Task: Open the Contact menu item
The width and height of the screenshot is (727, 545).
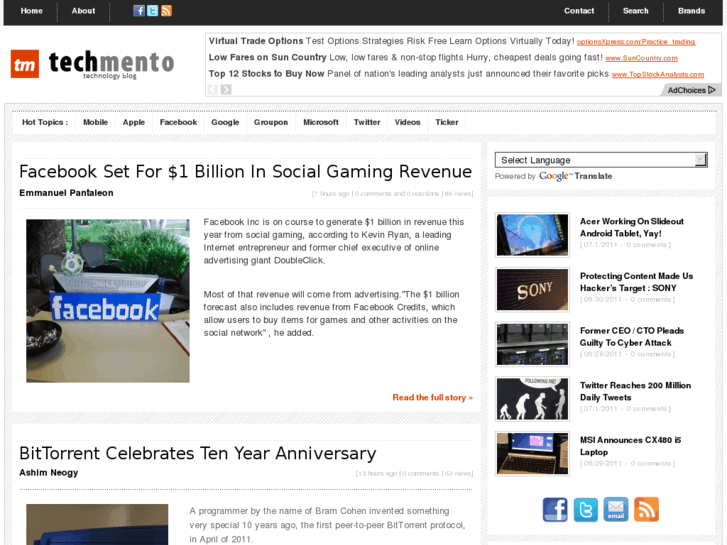Action: [579, 11]
